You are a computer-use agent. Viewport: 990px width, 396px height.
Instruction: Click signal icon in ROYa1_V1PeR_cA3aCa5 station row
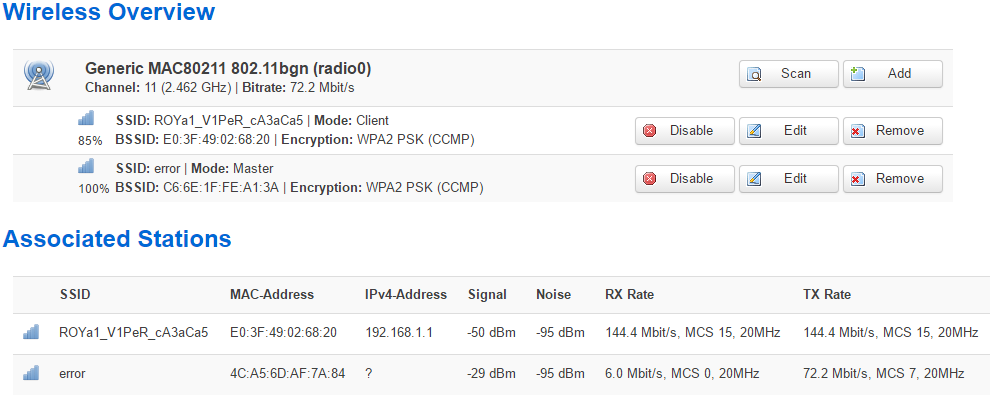click(31, 331)
